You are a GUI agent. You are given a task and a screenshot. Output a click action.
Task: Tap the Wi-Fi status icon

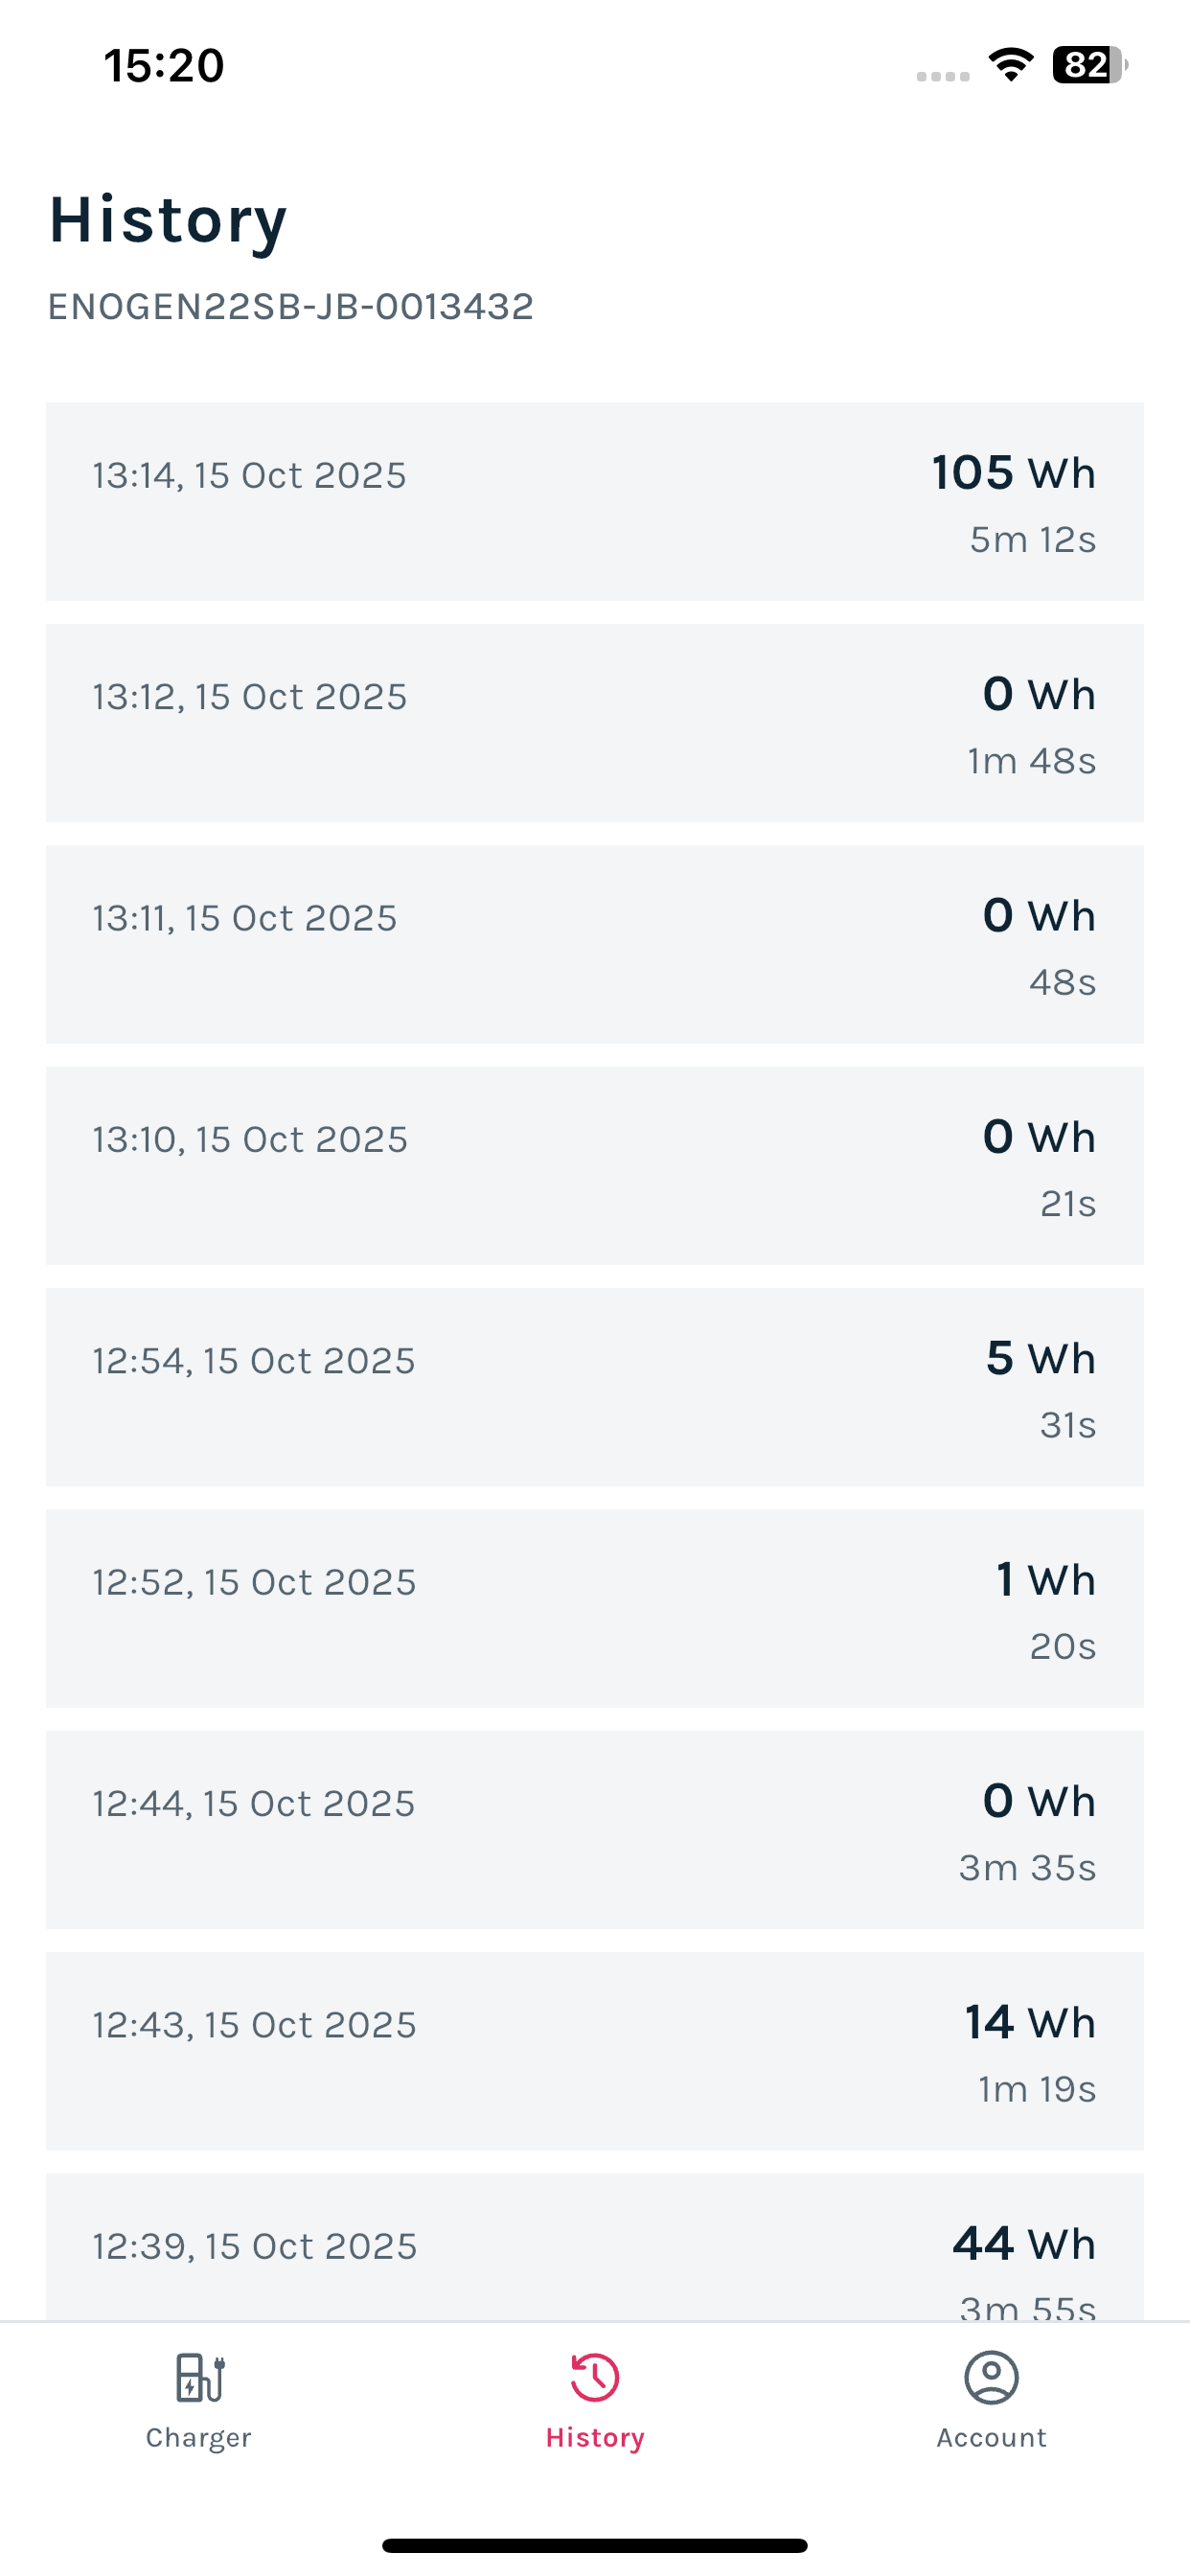coord(1011,65)
